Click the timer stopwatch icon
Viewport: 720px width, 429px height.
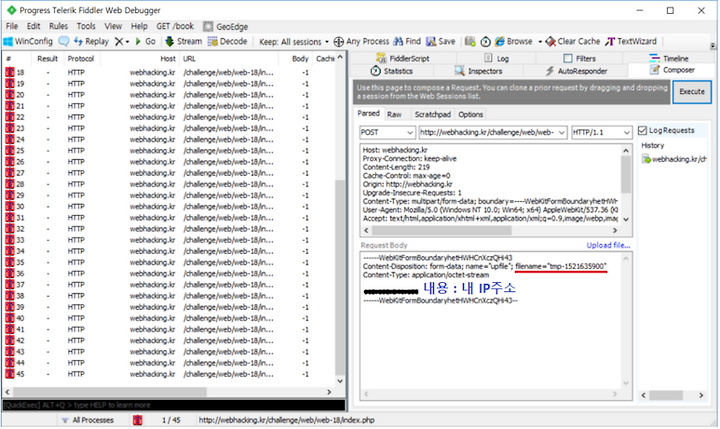click(x=485, y=42)
